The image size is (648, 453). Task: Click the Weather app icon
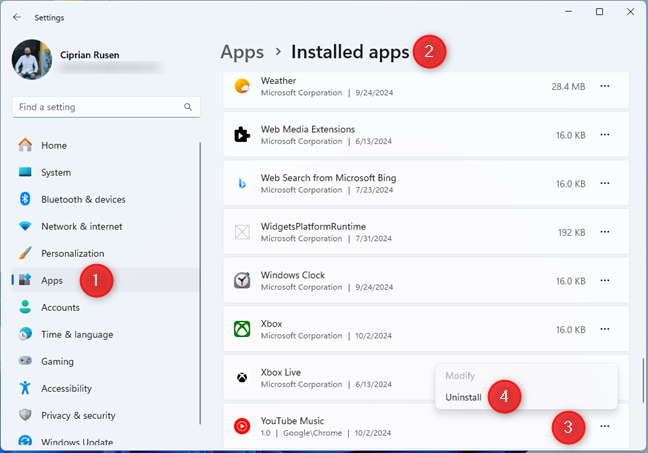pyautogui.click(x=242, y=86)
